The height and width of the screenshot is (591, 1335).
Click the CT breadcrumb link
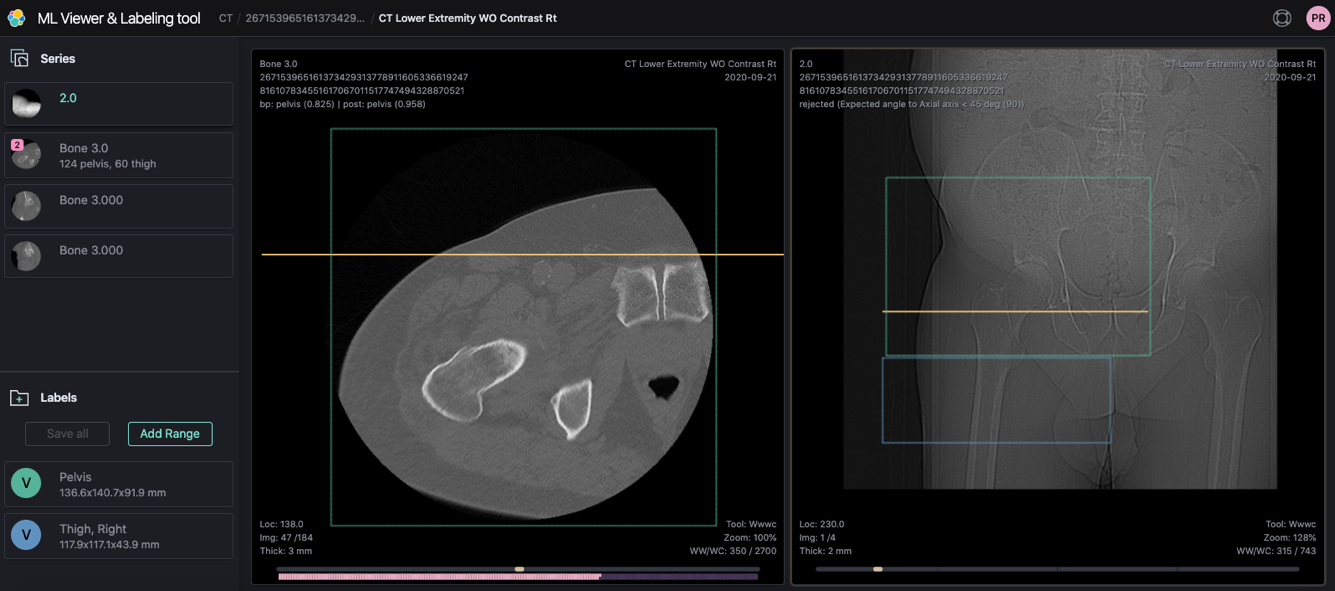pyautogui.click(x=226, y=18)
